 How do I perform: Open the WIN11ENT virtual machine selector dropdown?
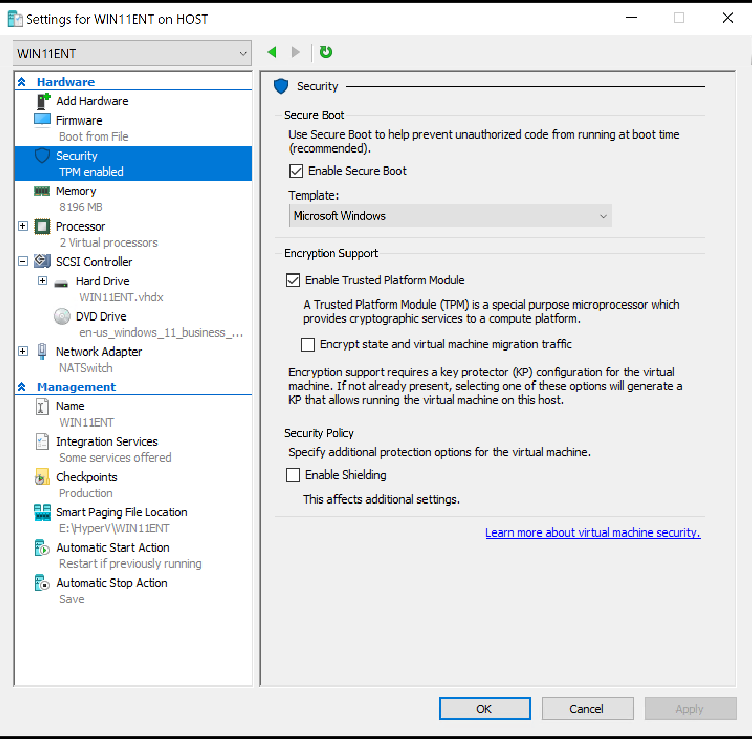132,52
